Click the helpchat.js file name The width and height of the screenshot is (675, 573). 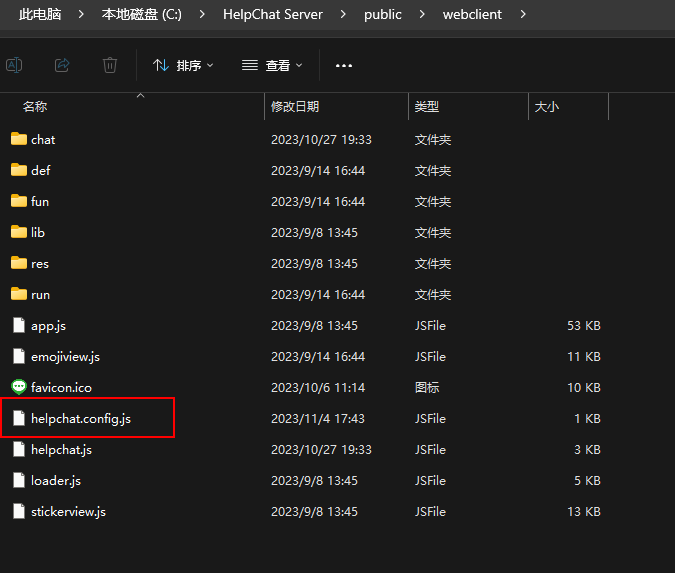(x=62, y=450)
